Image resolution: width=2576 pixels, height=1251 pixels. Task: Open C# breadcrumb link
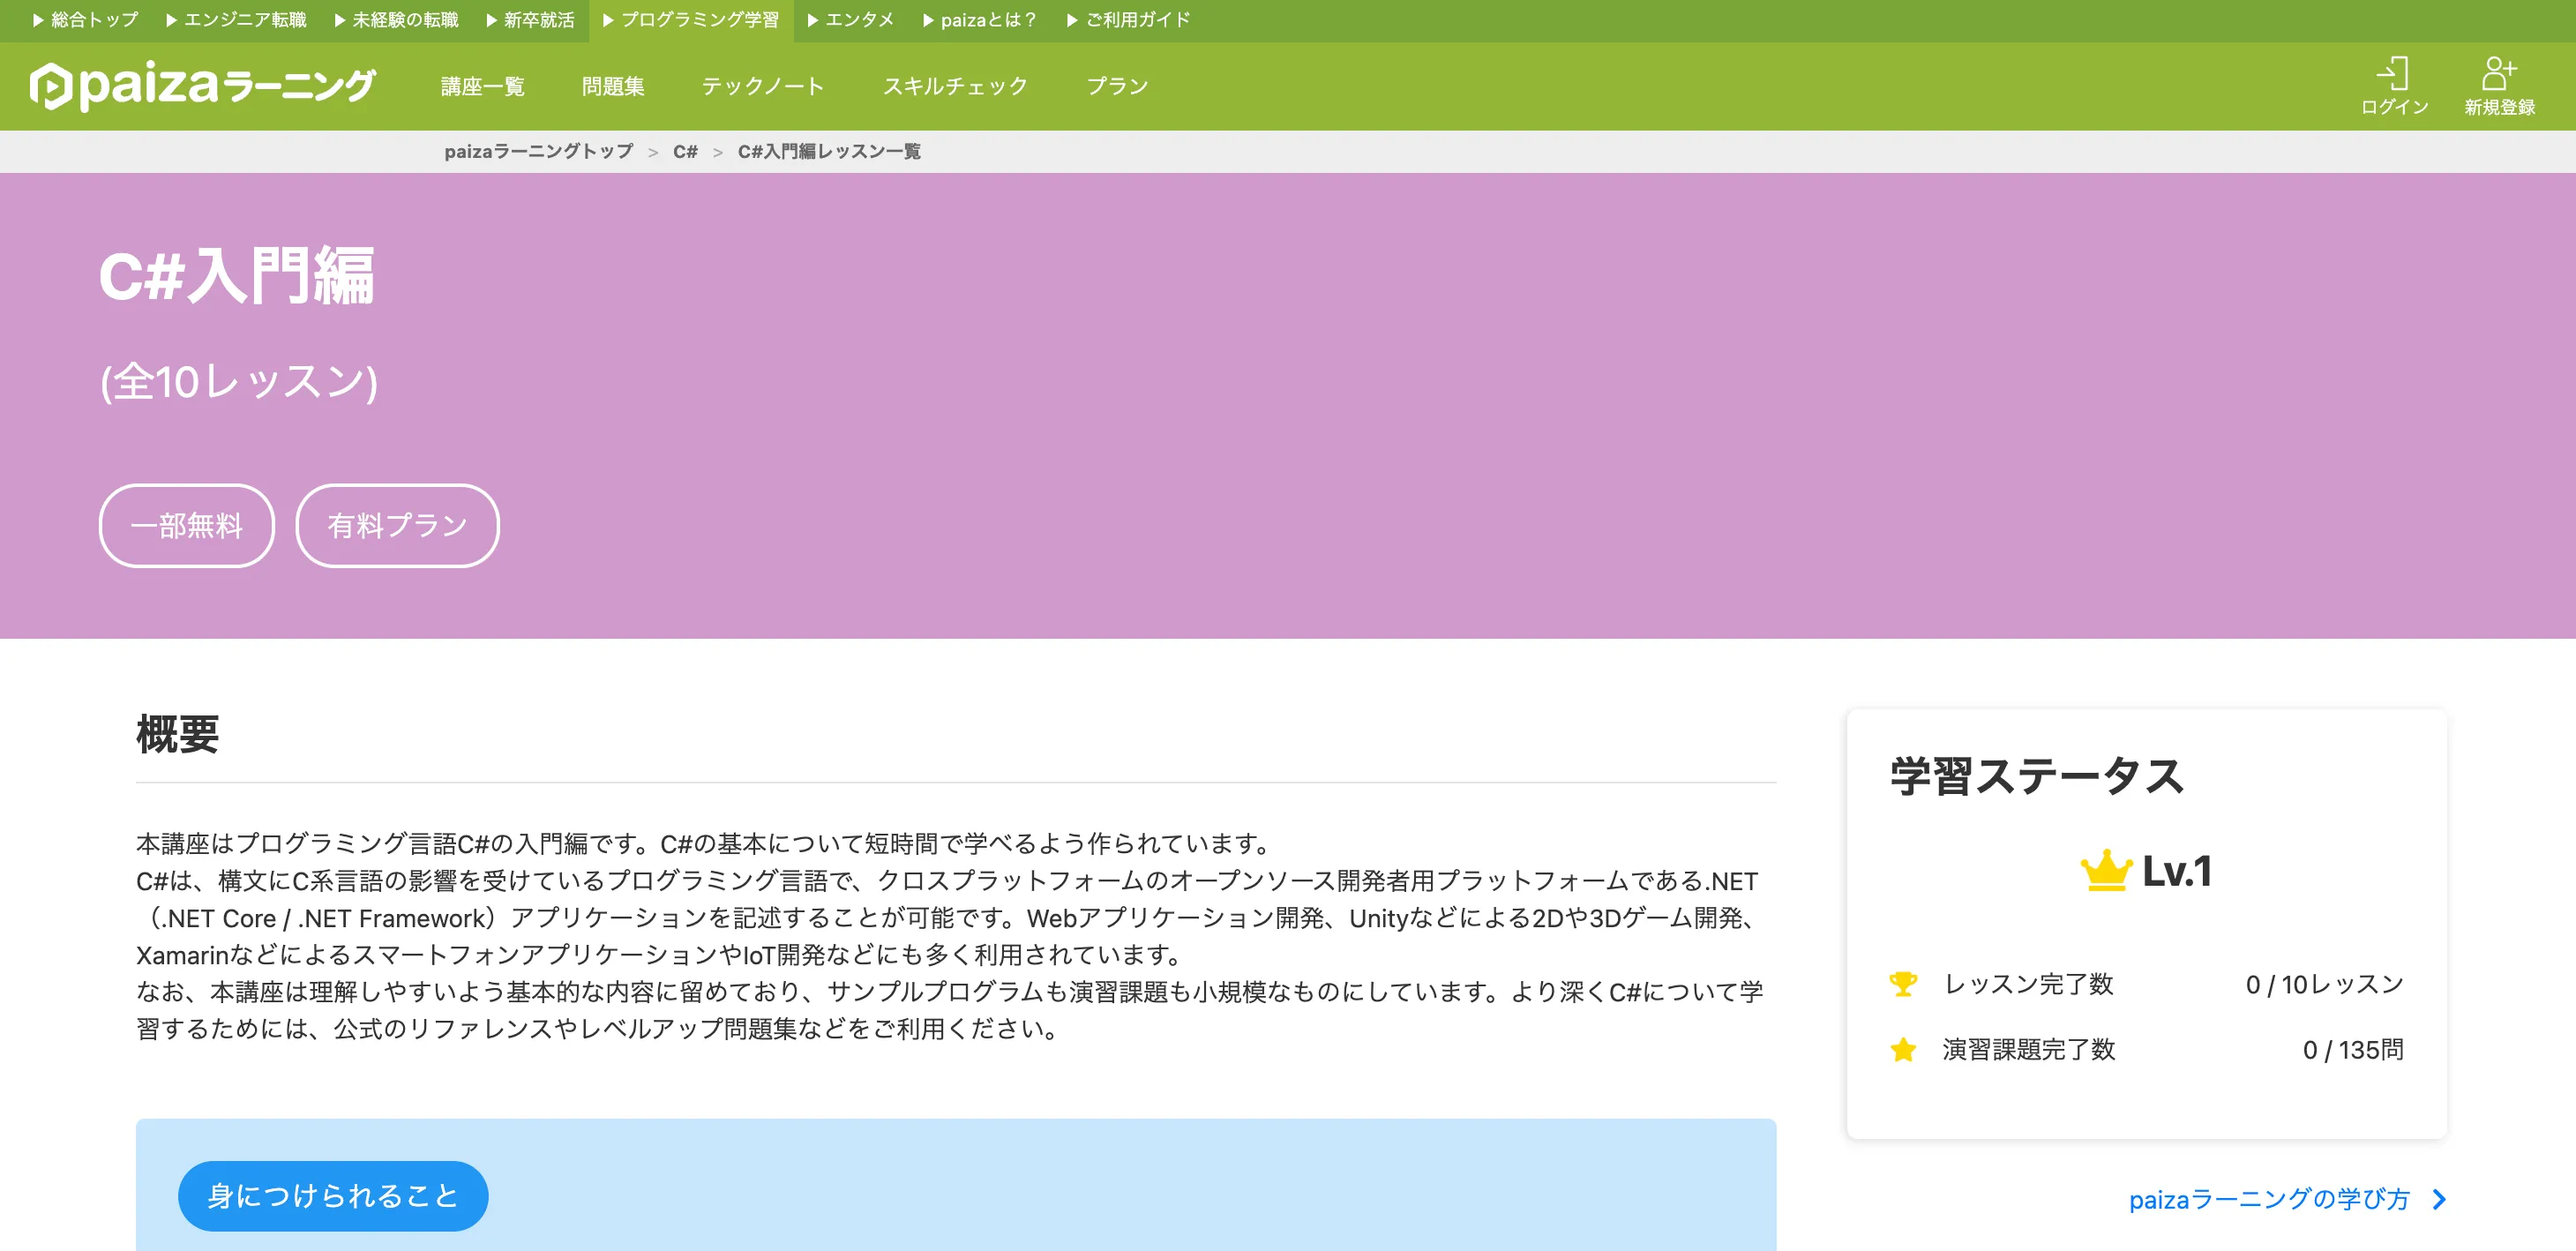[685, 152]
